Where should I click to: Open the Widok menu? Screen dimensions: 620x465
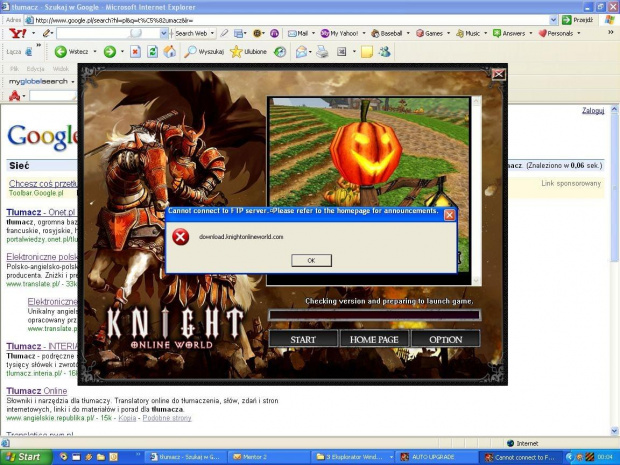pos(60,69)
